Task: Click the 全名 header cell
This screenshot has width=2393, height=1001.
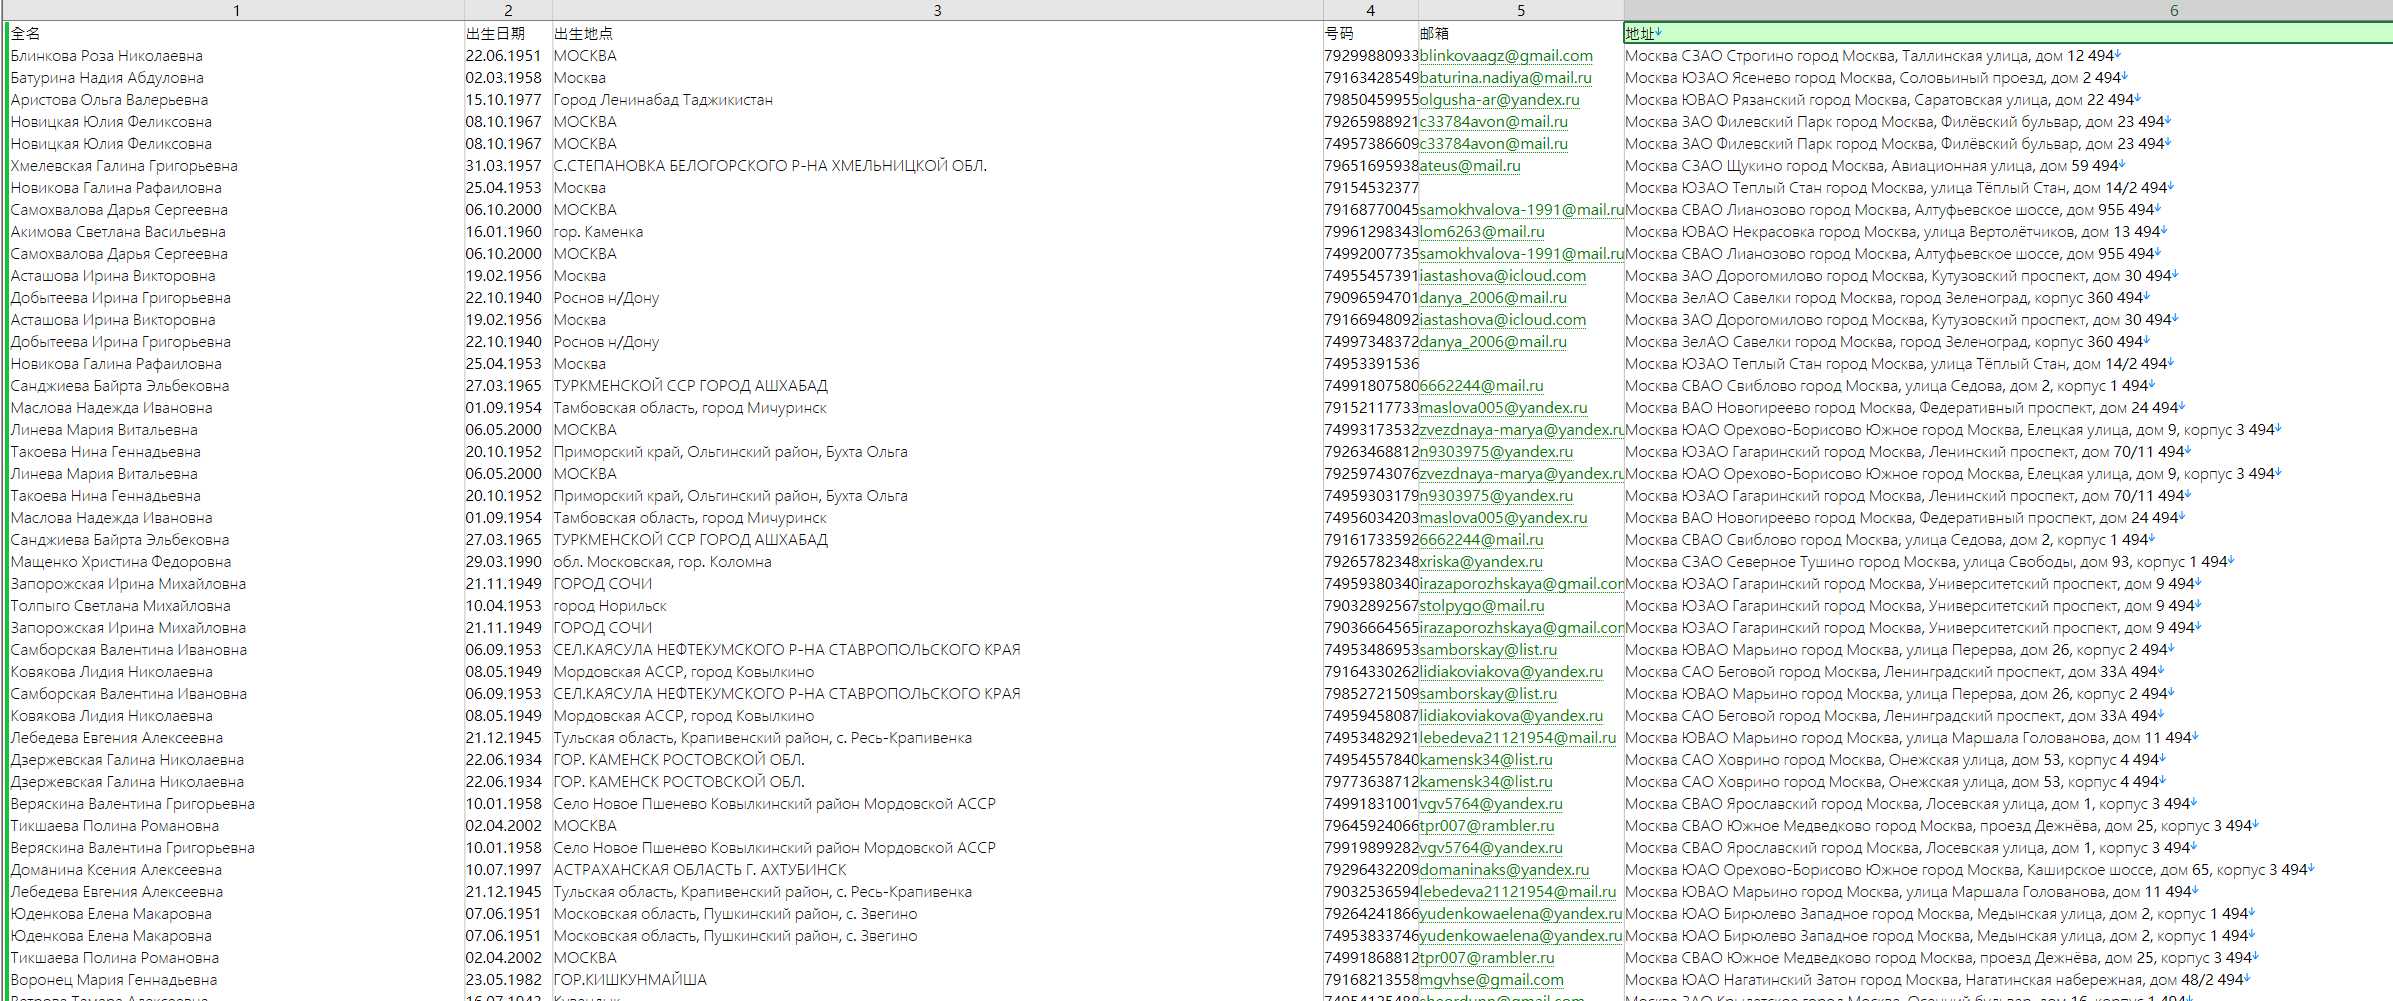Action: point(236,33)
